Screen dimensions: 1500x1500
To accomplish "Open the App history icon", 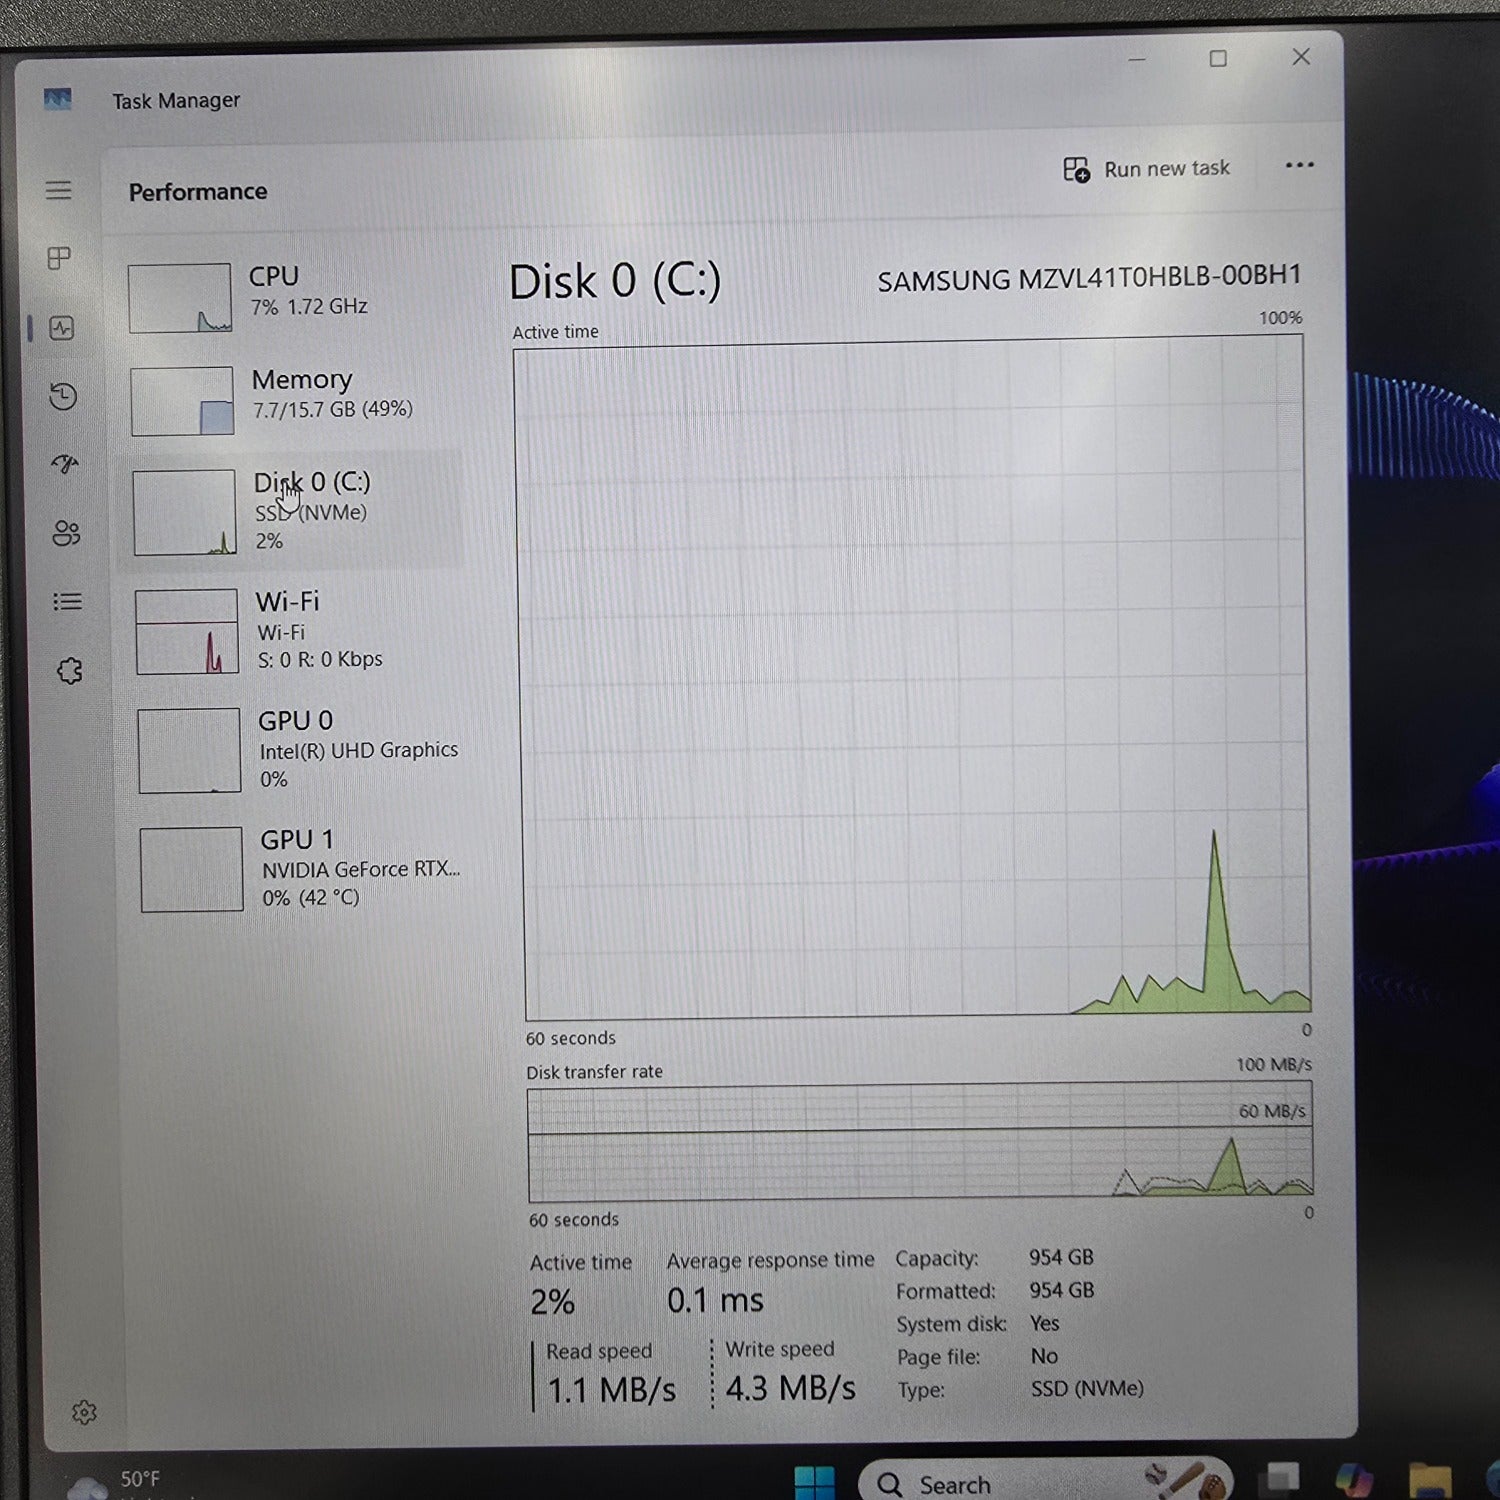I will click(x=63, y=397).
